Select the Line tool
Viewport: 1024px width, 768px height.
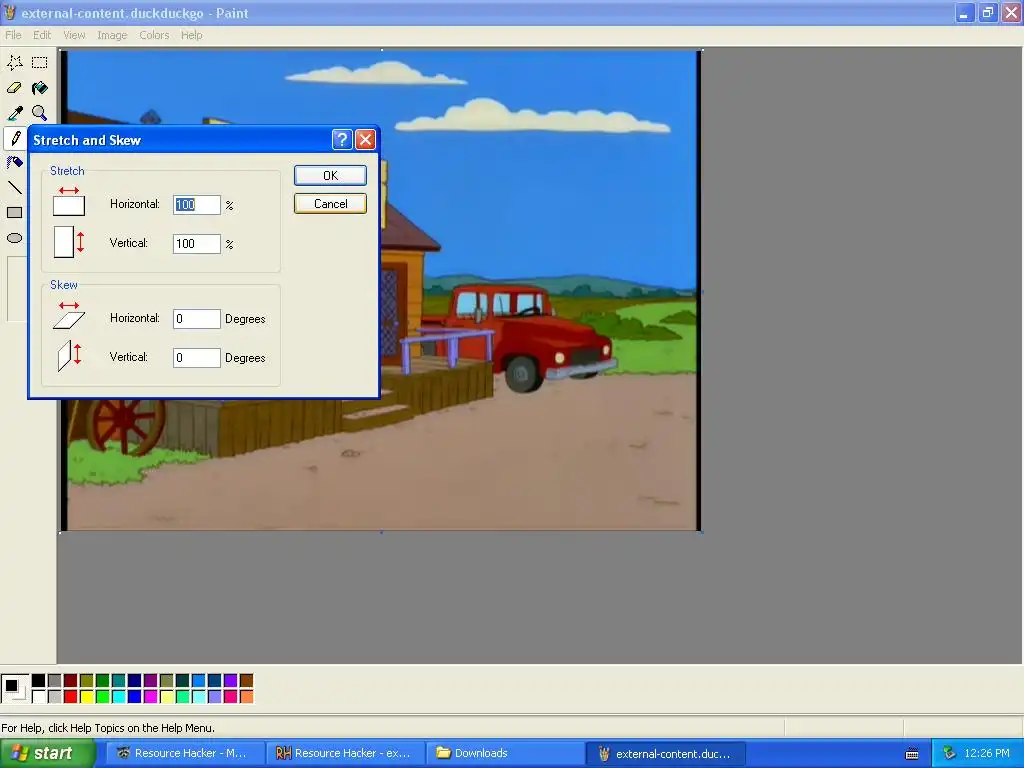[14, 188]
